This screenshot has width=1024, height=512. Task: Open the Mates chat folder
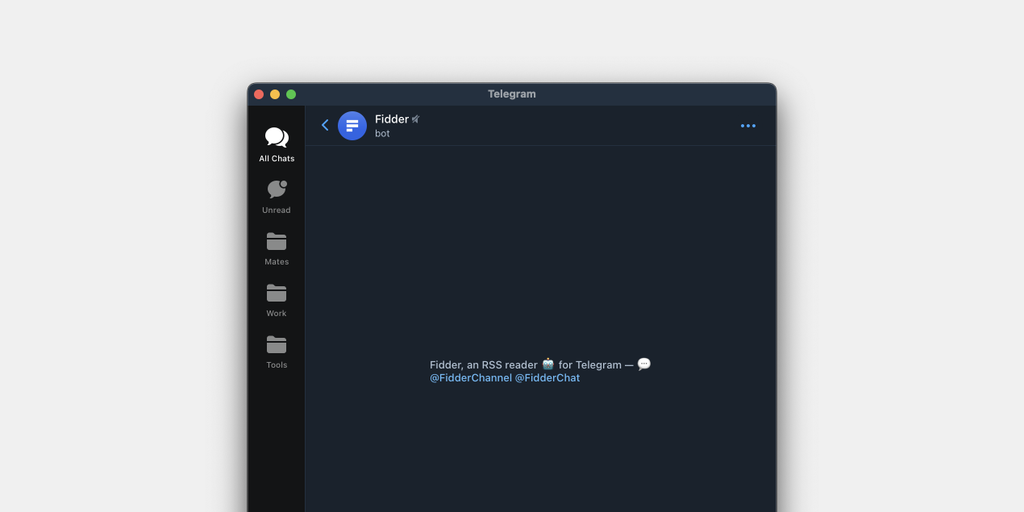coord(276,247)
